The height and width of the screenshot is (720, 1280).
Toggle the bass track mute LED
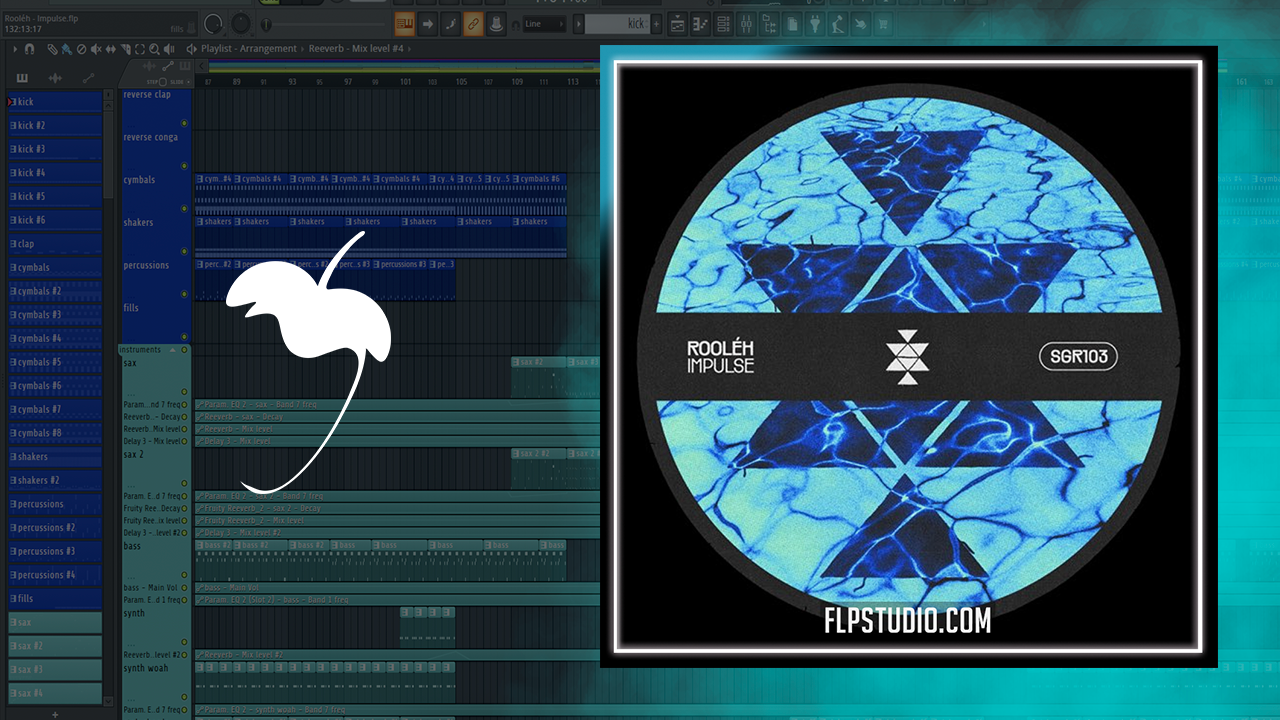pyautogui.click(x=184, y=576)
